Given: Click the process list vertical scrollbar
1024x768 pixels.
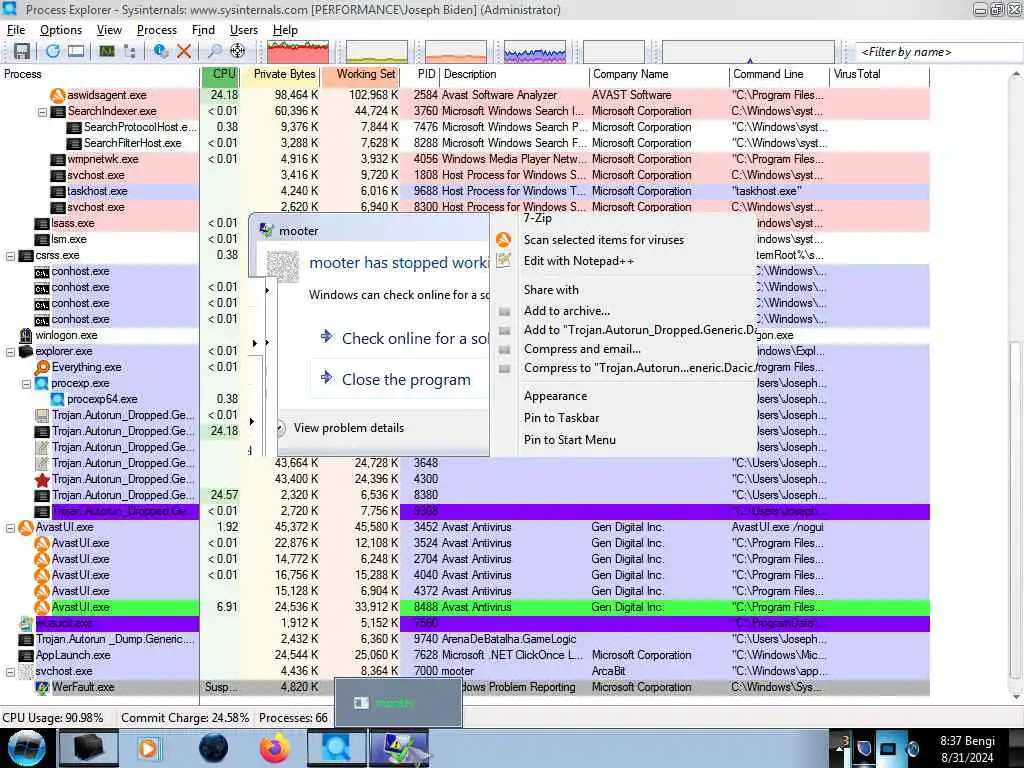Looking at the screenshot, I should click(1015, 509).
